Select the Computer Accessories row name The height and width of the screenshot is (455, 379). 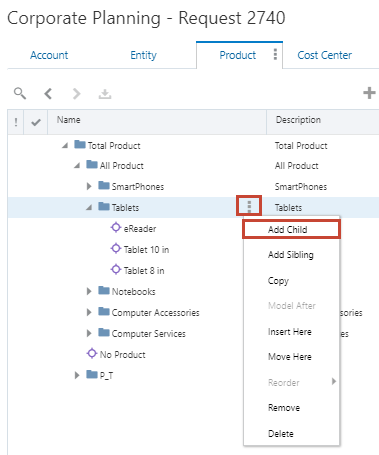click(155, 313)
